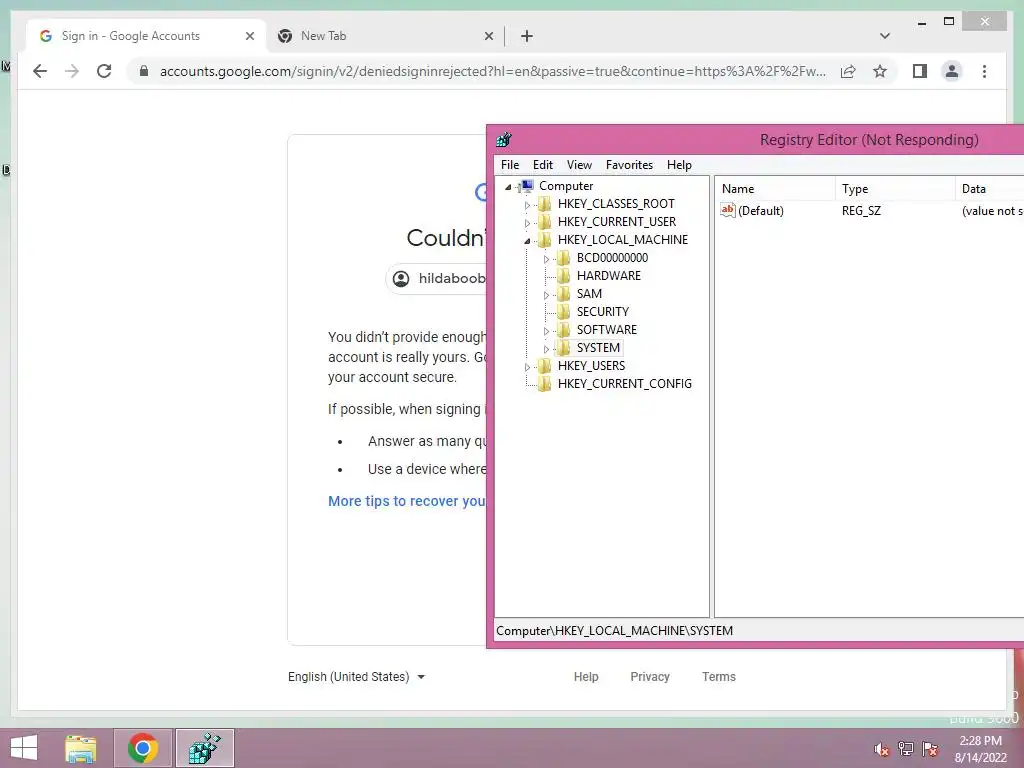The width and height of the screenshot is (1024, 768).
Task: Sort by the Data column header
Action: (x=990, y=189)
